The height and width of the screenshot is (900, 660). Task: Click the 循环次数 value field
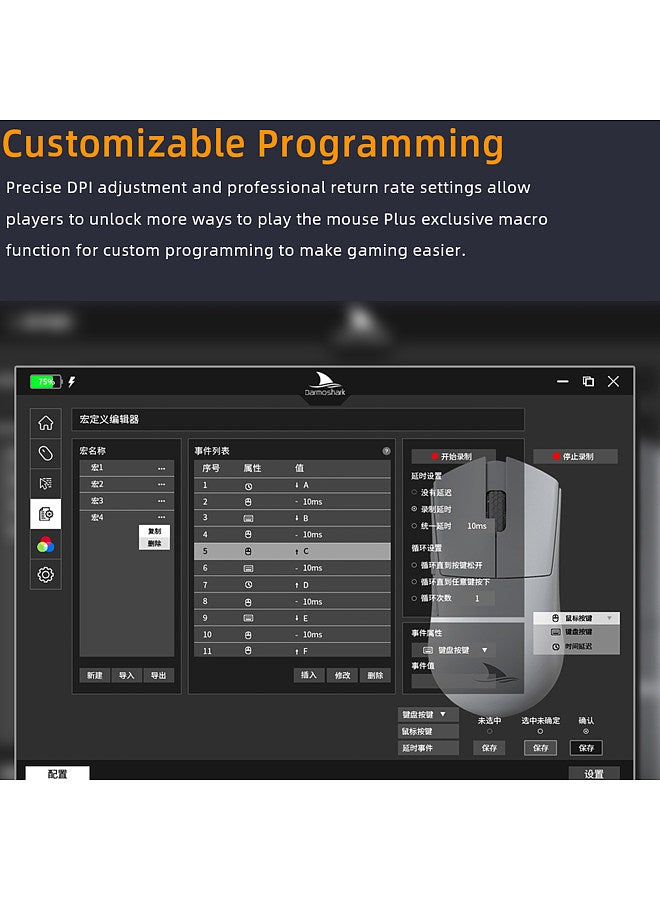click(477, 598)
